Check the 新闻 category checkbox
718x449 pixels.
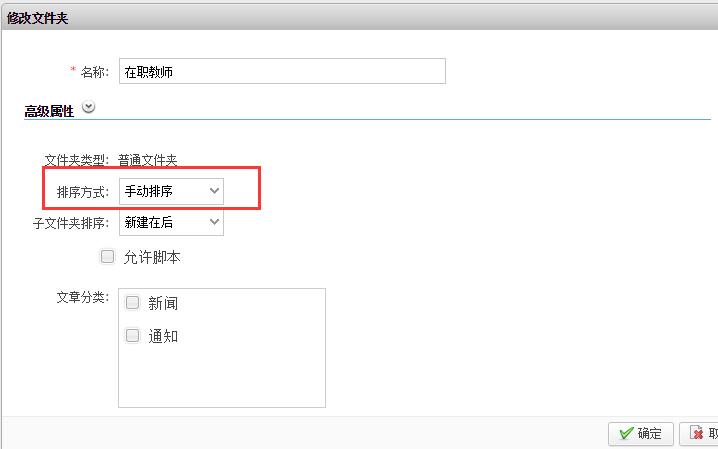click(132, 303)
